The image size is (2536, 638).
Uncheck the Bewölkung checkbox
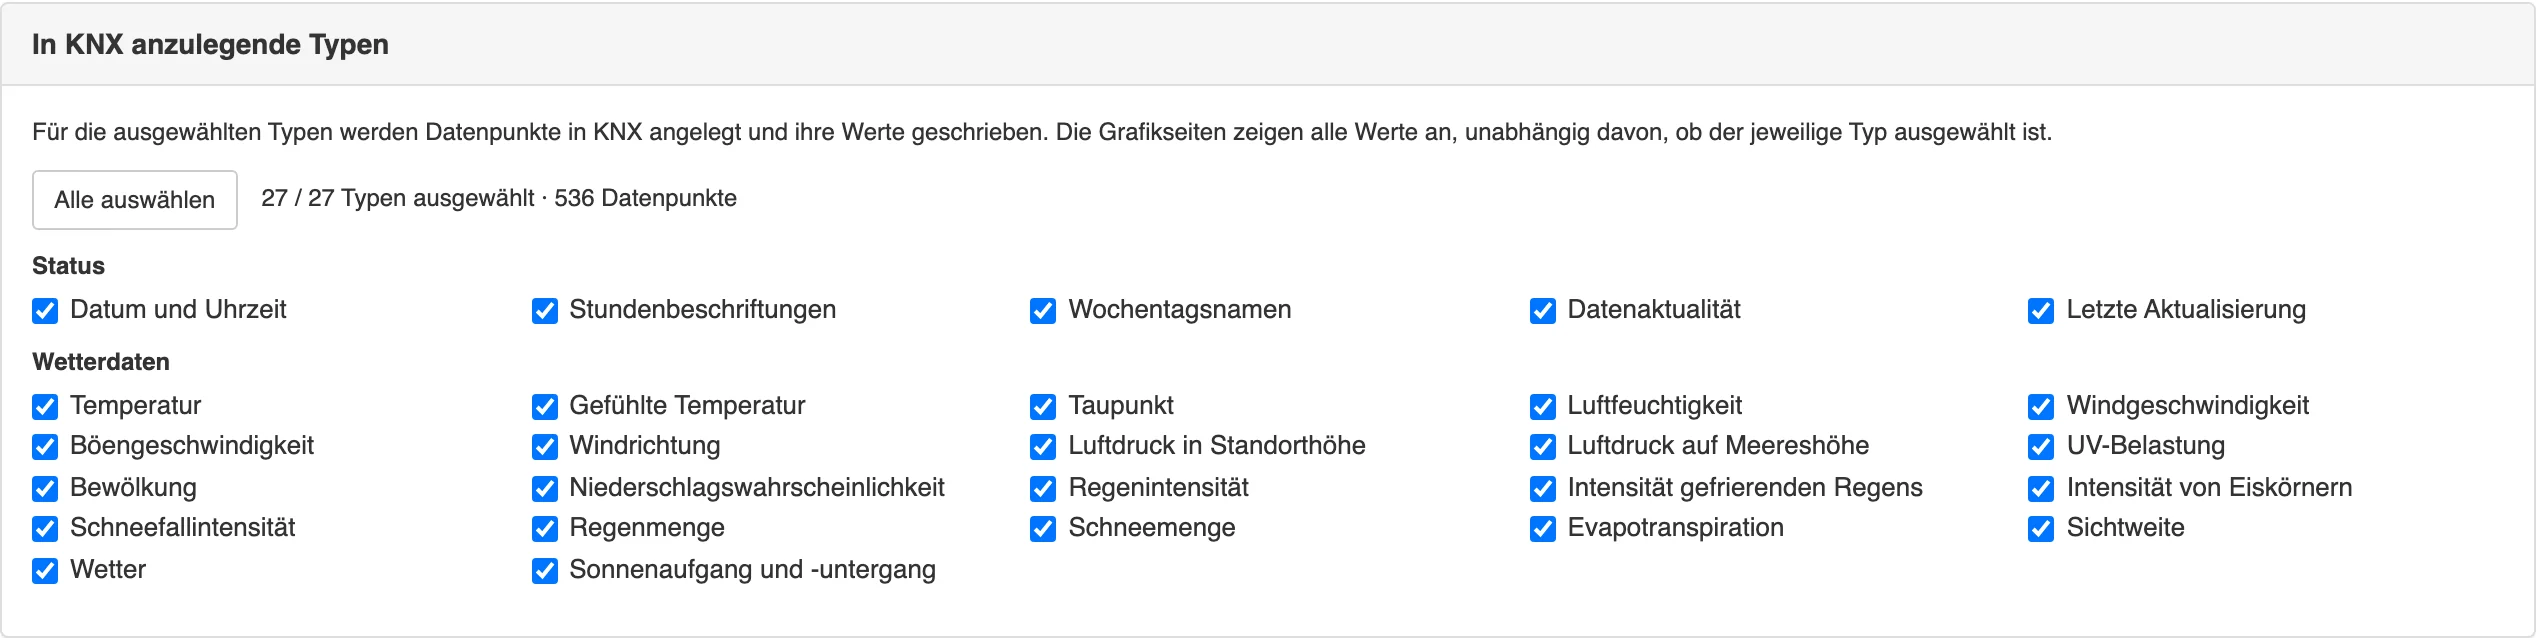(x=45, y=489)
